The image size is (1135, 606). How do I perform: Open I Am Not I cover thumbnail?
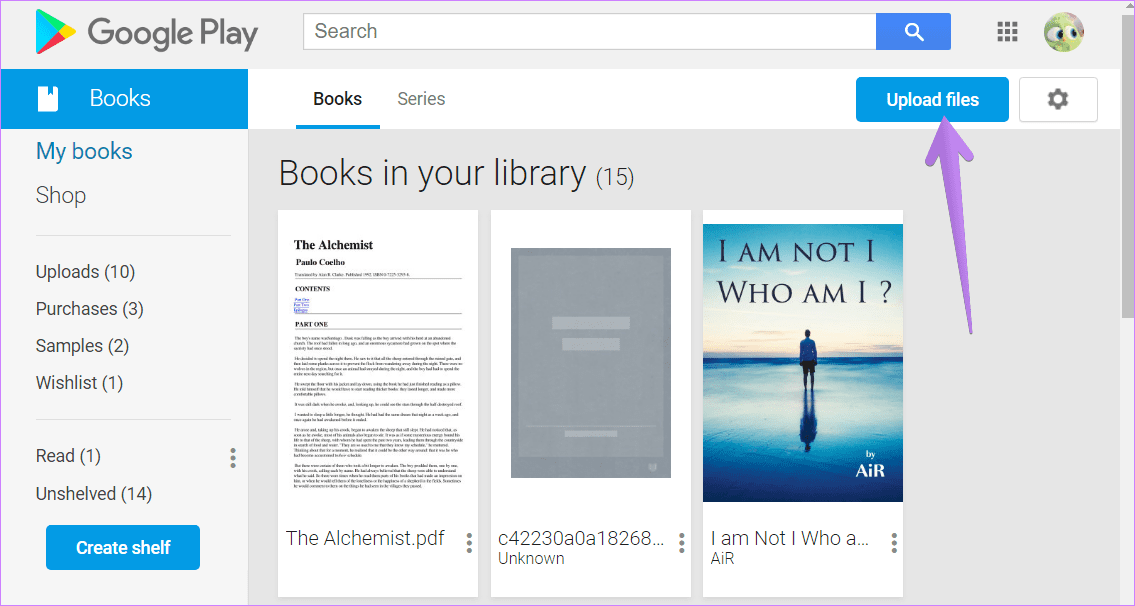point(803,363)
